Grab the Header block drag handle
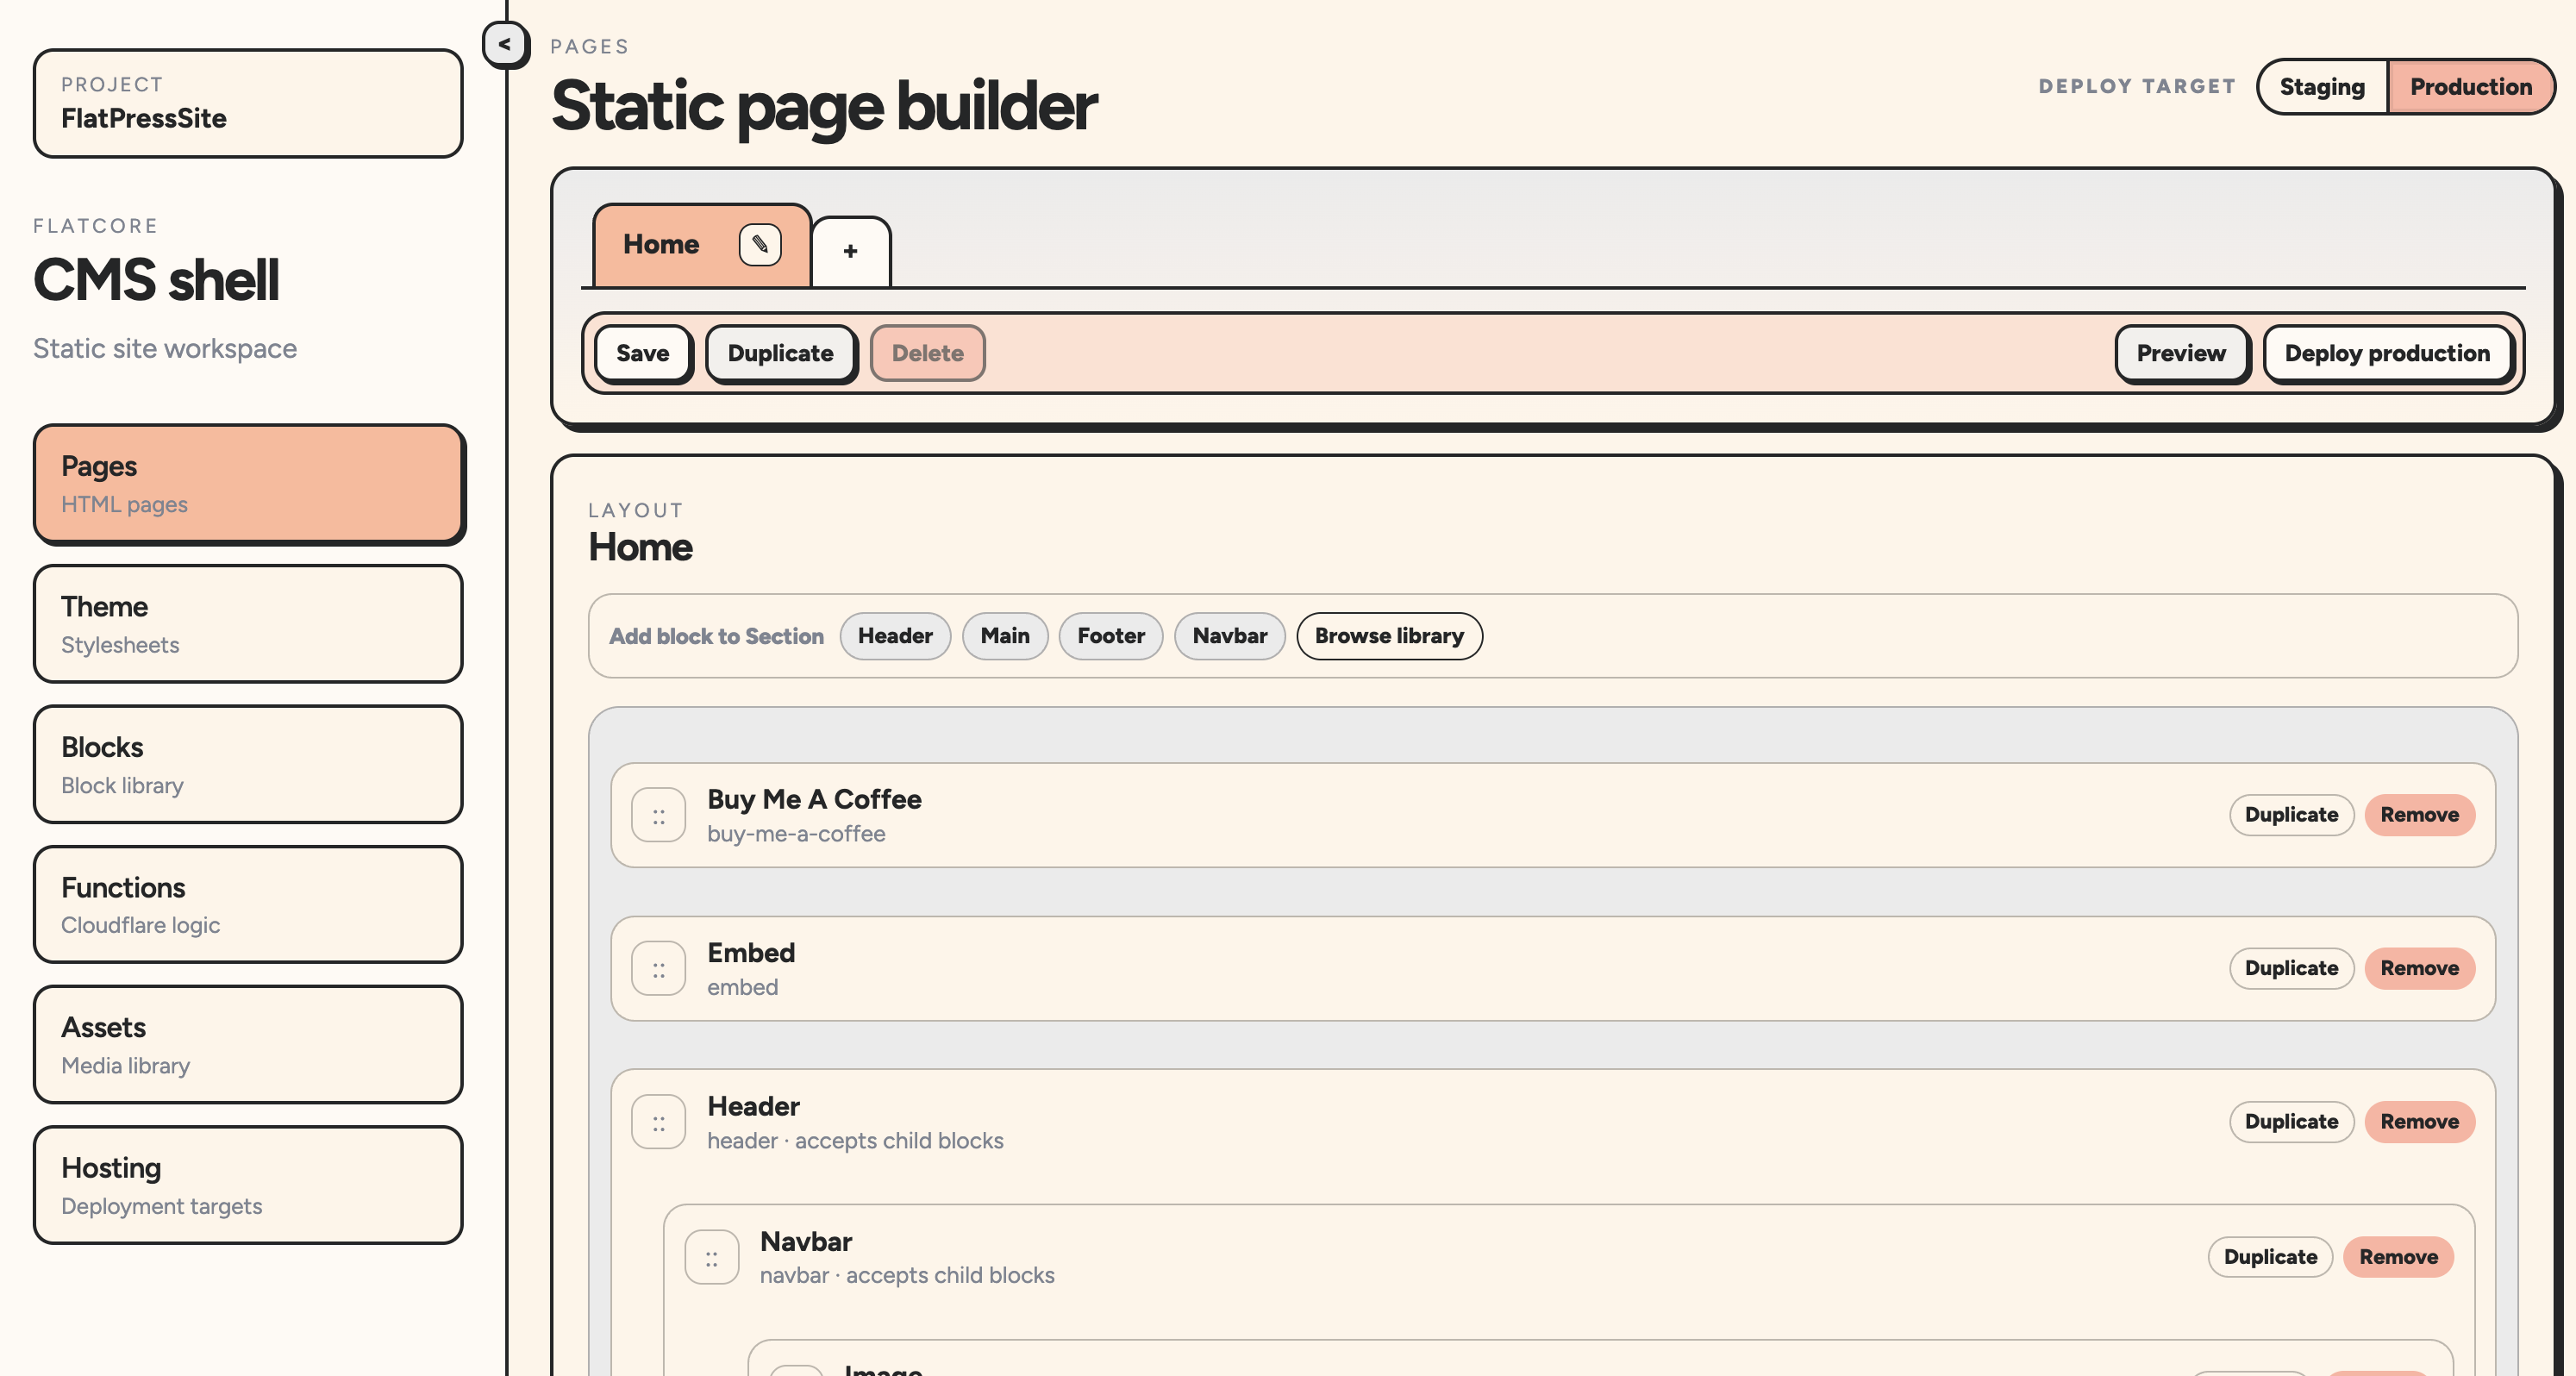Viewport: 2576px width, 1376px height. tap(659, 1123)
